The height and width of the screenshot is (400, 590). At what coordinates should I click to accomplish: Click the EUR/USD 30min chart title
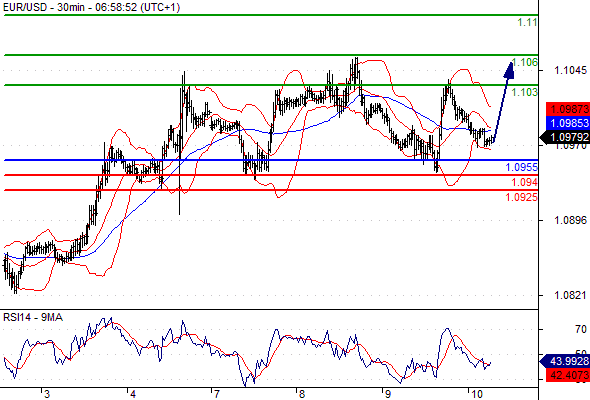(x=91, y=7)
